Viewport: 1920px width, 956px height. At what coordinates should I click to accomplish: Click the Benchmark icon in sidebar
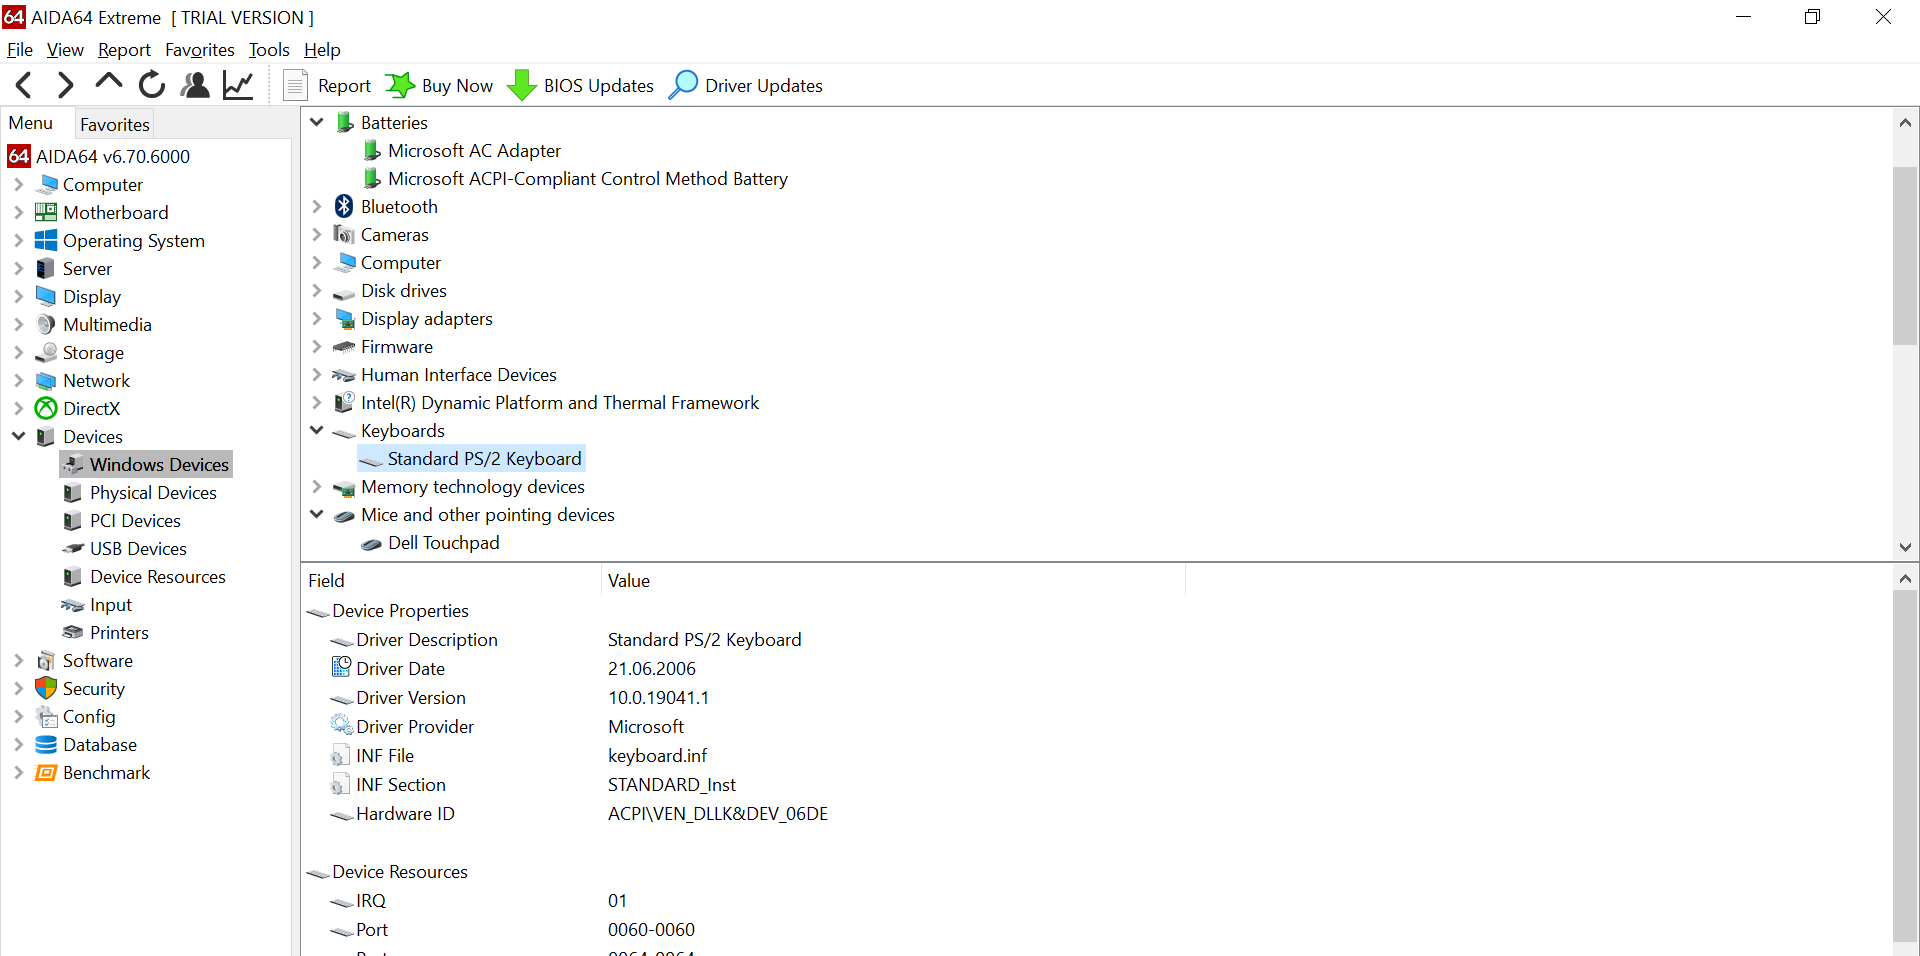tap(46, 772)
